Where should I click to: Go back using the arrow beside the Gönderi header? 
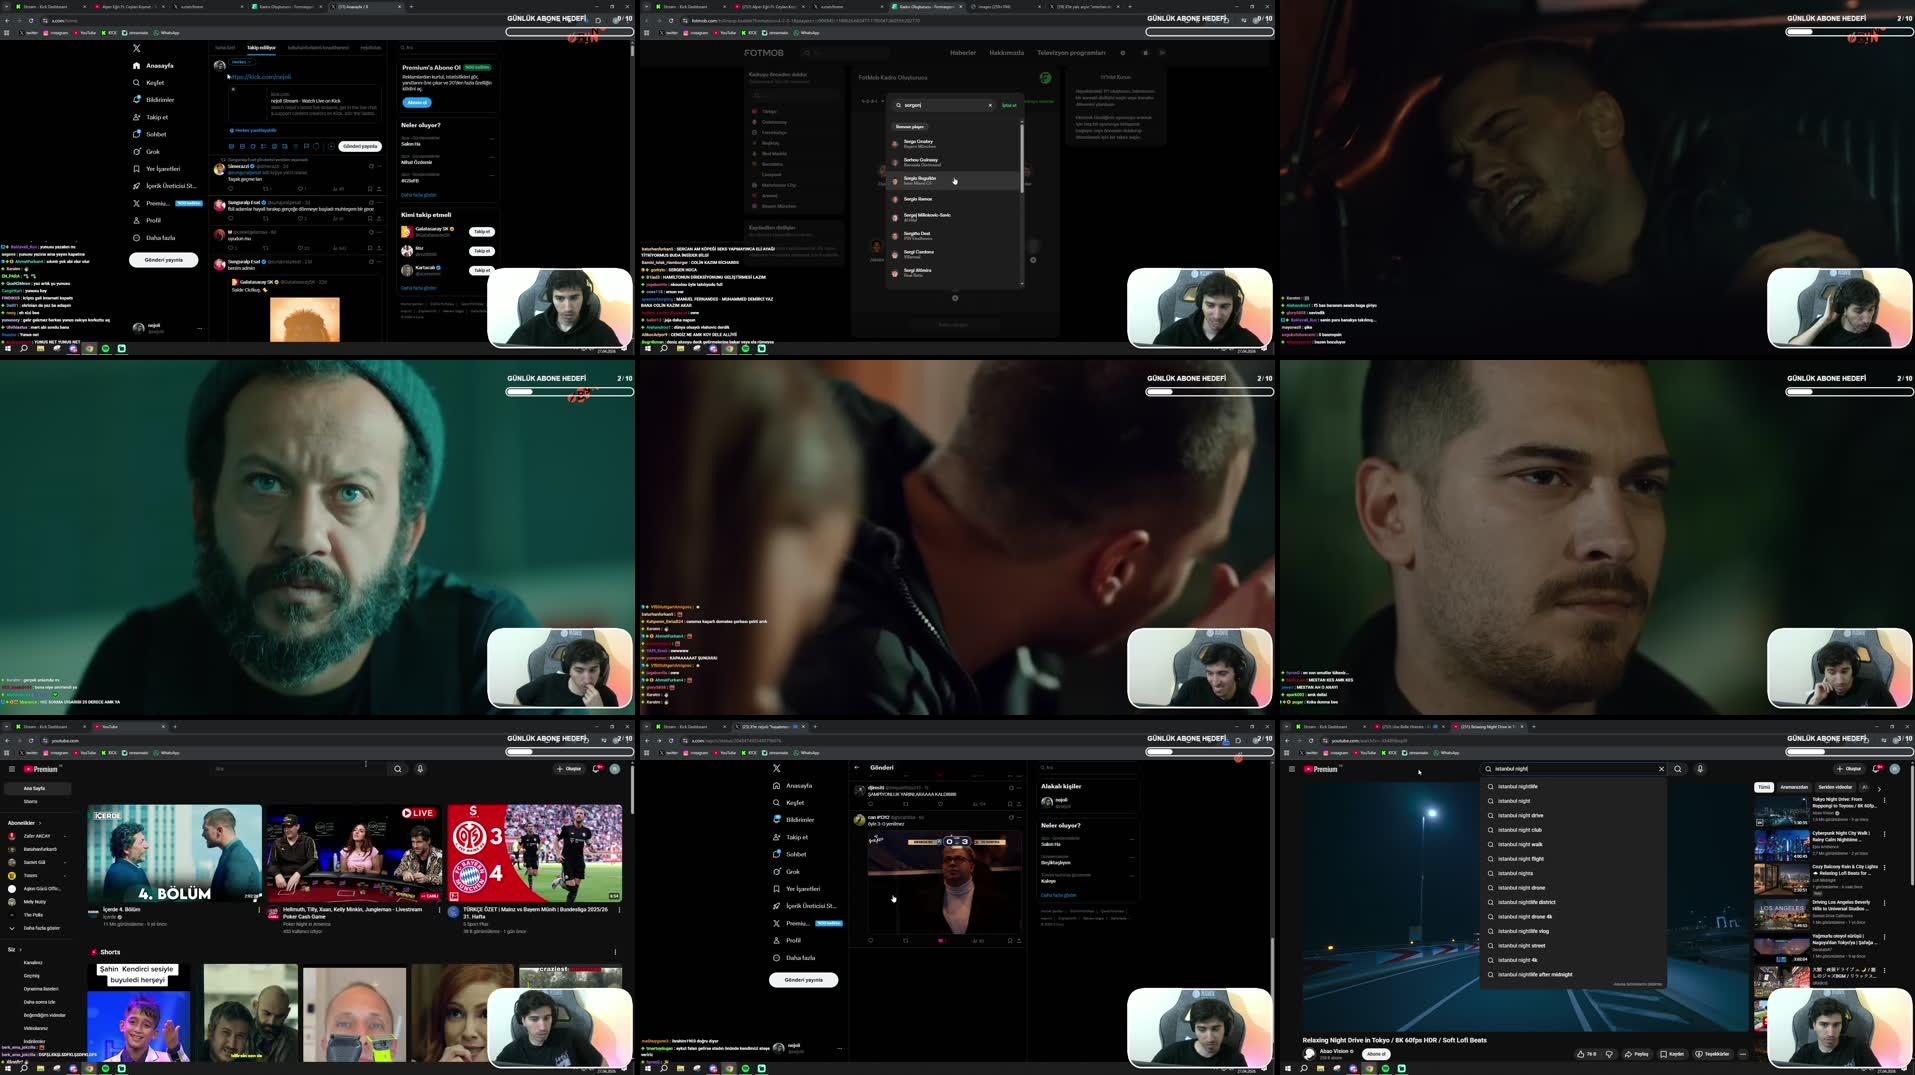(857, 768)
